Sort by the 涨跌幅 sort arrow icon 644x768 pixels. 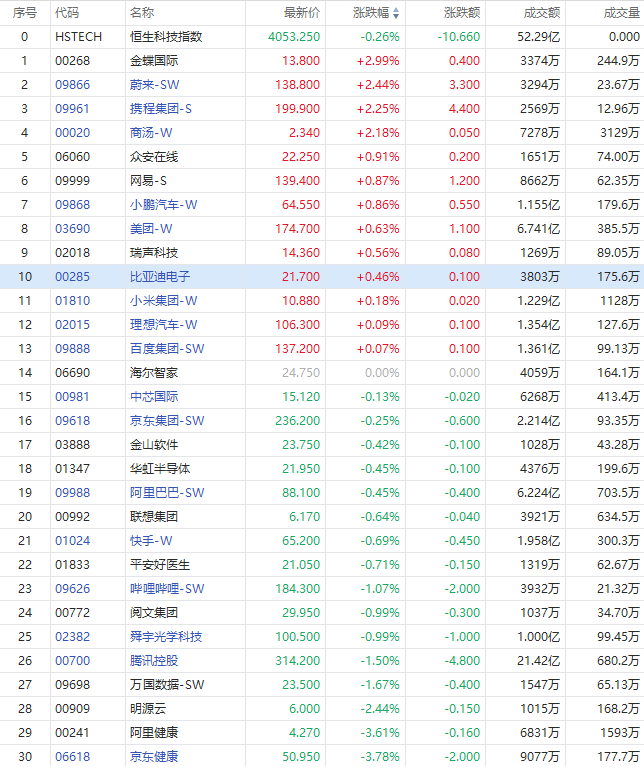point(396,13)
